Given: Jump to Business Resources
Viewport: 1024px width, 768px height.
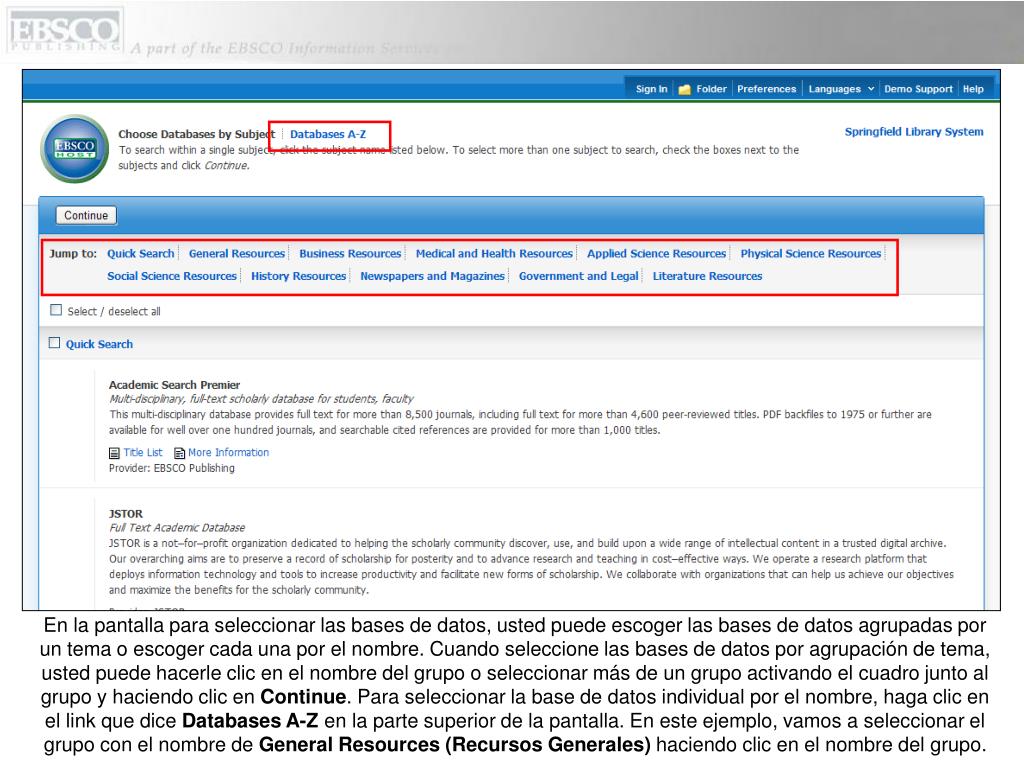Looking at the screenshot, I should 350,253.
